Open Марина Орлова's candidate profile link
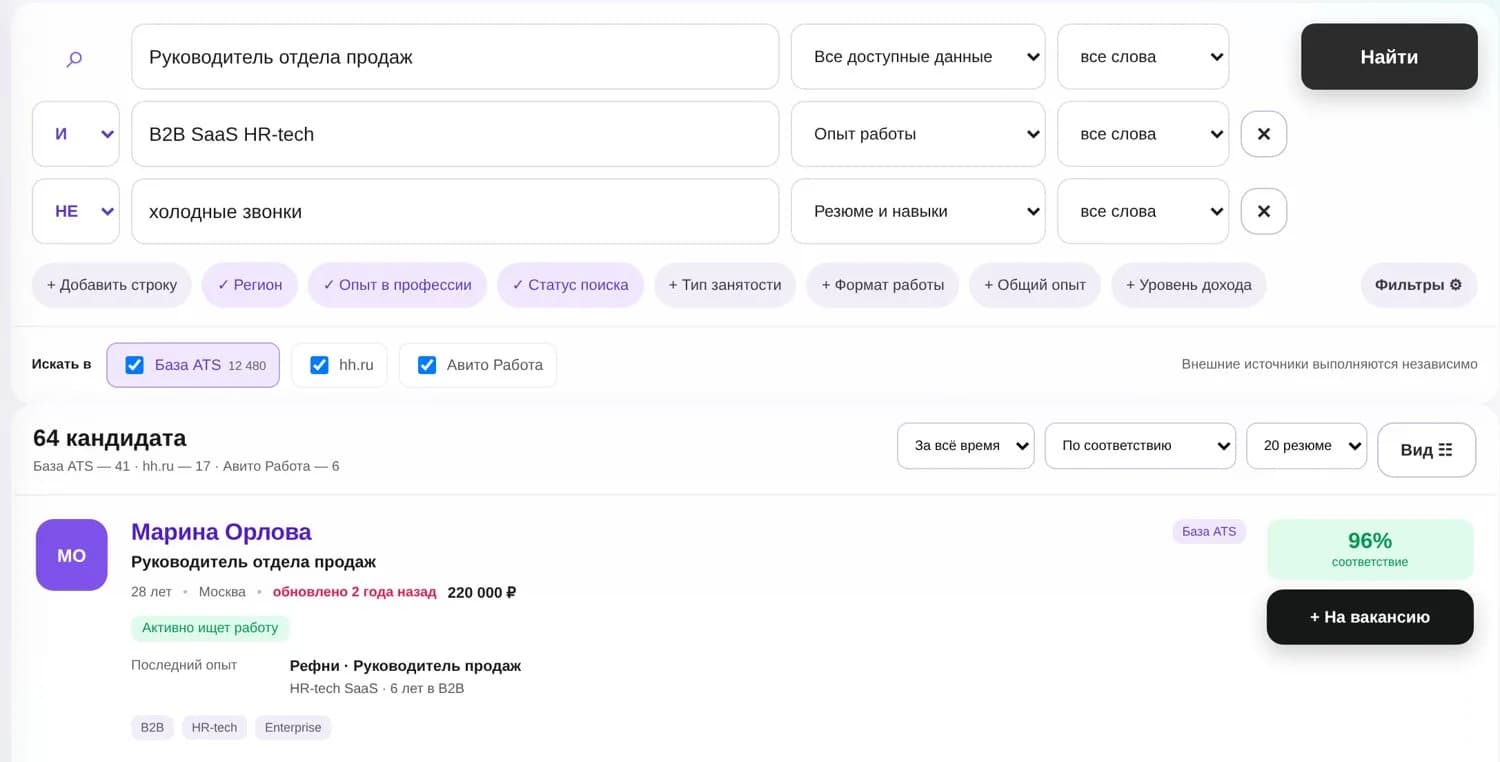The image size is (1500, 762). 221,532
